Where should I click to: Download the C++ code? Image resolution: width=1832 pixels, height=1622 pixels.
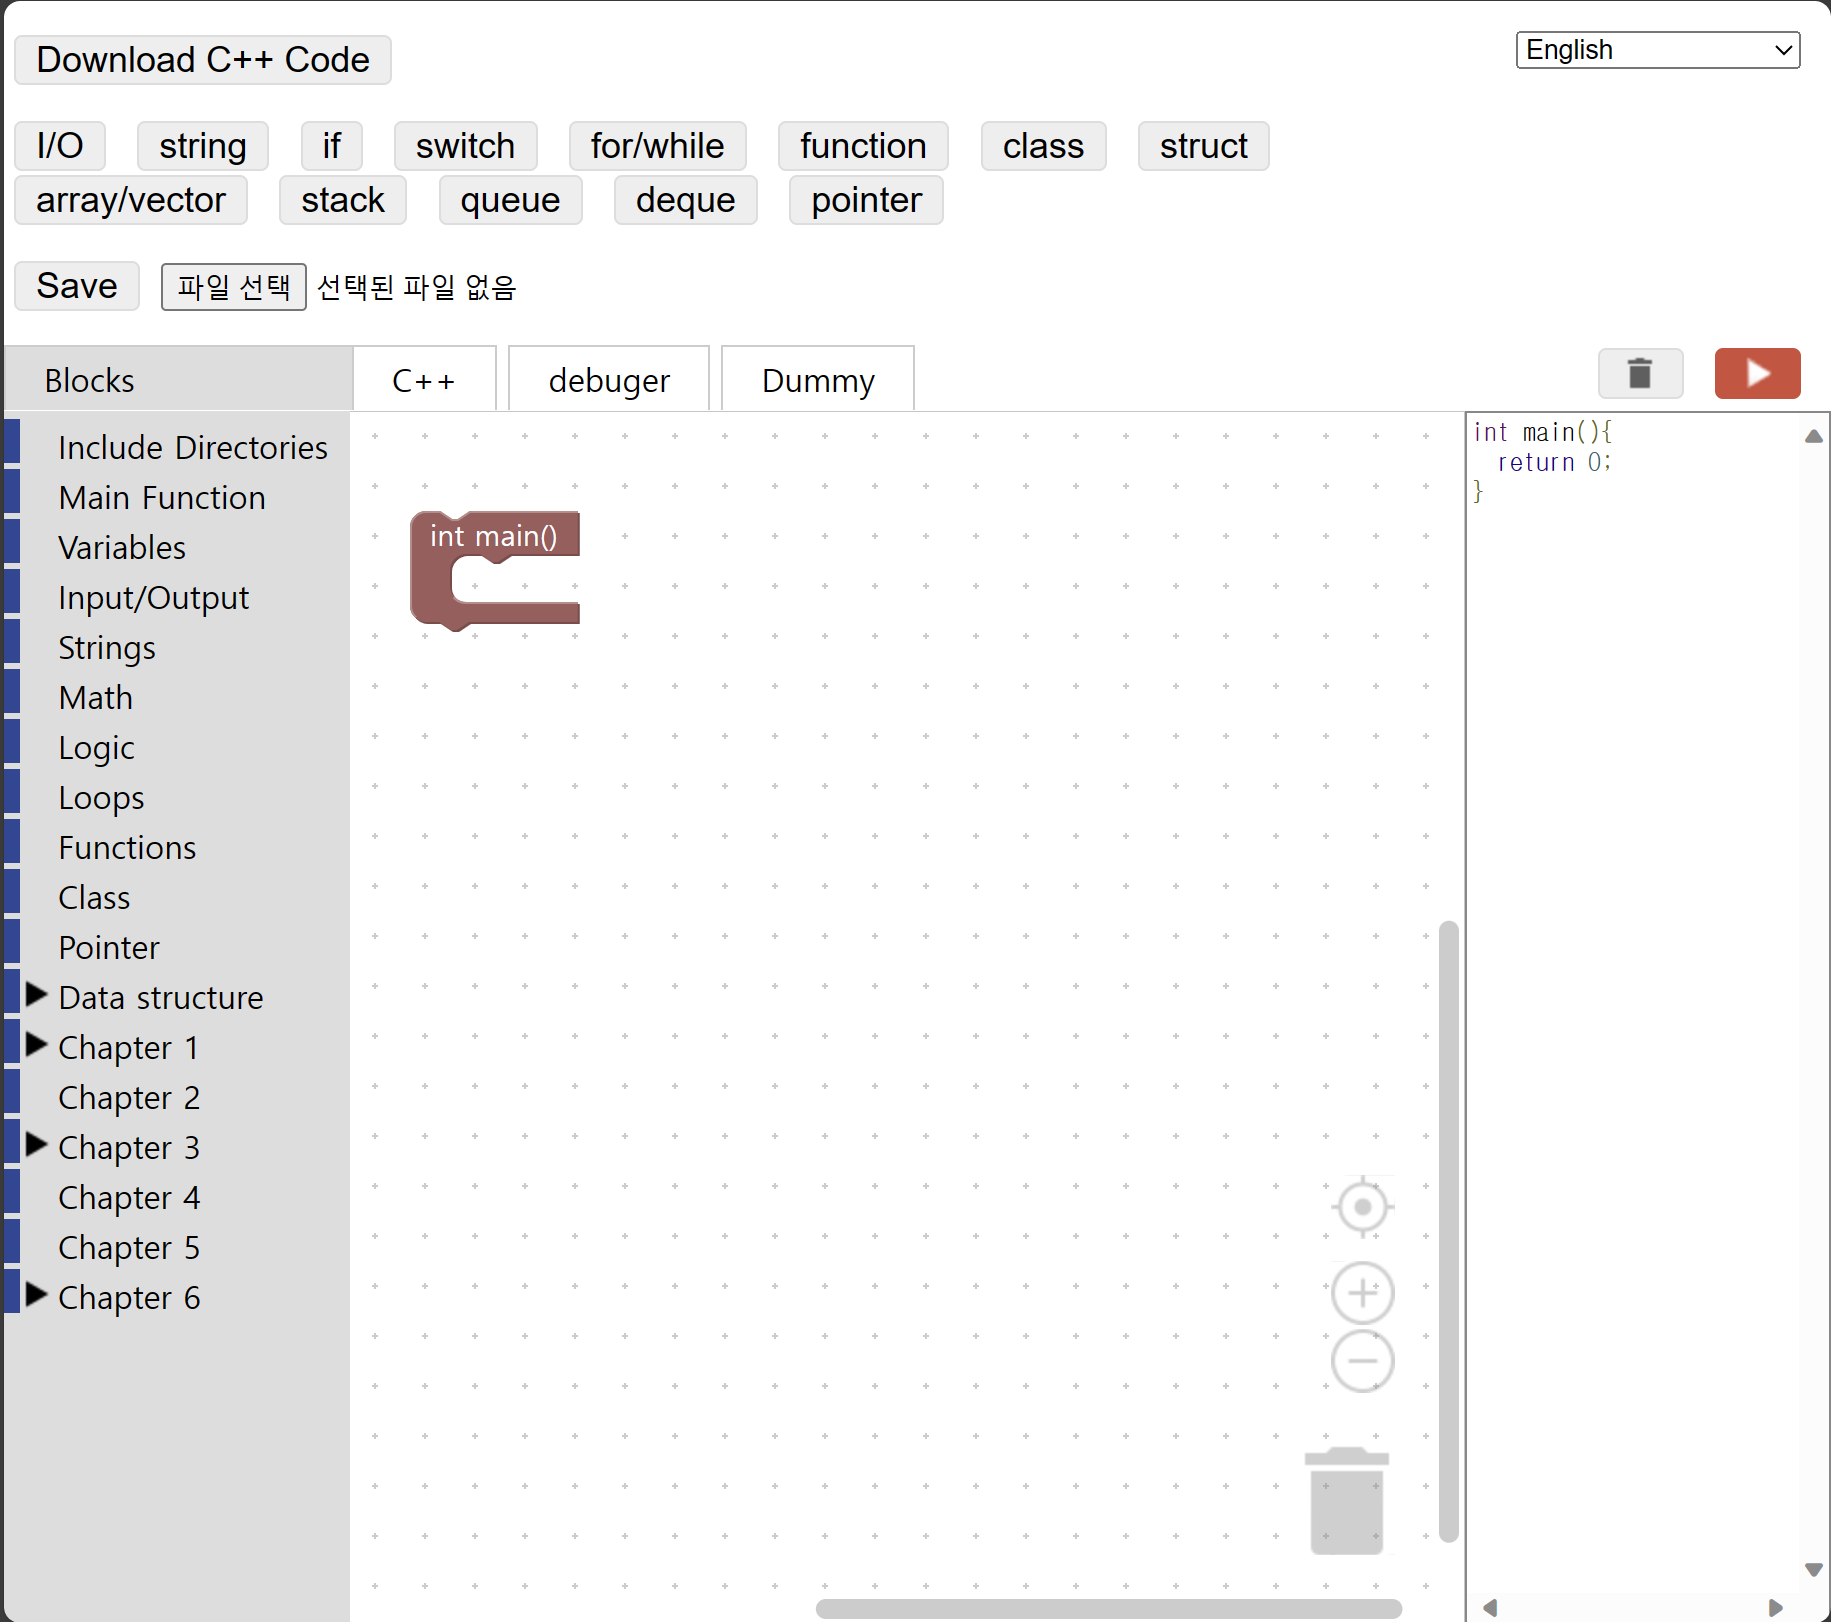tap(203, 60)
